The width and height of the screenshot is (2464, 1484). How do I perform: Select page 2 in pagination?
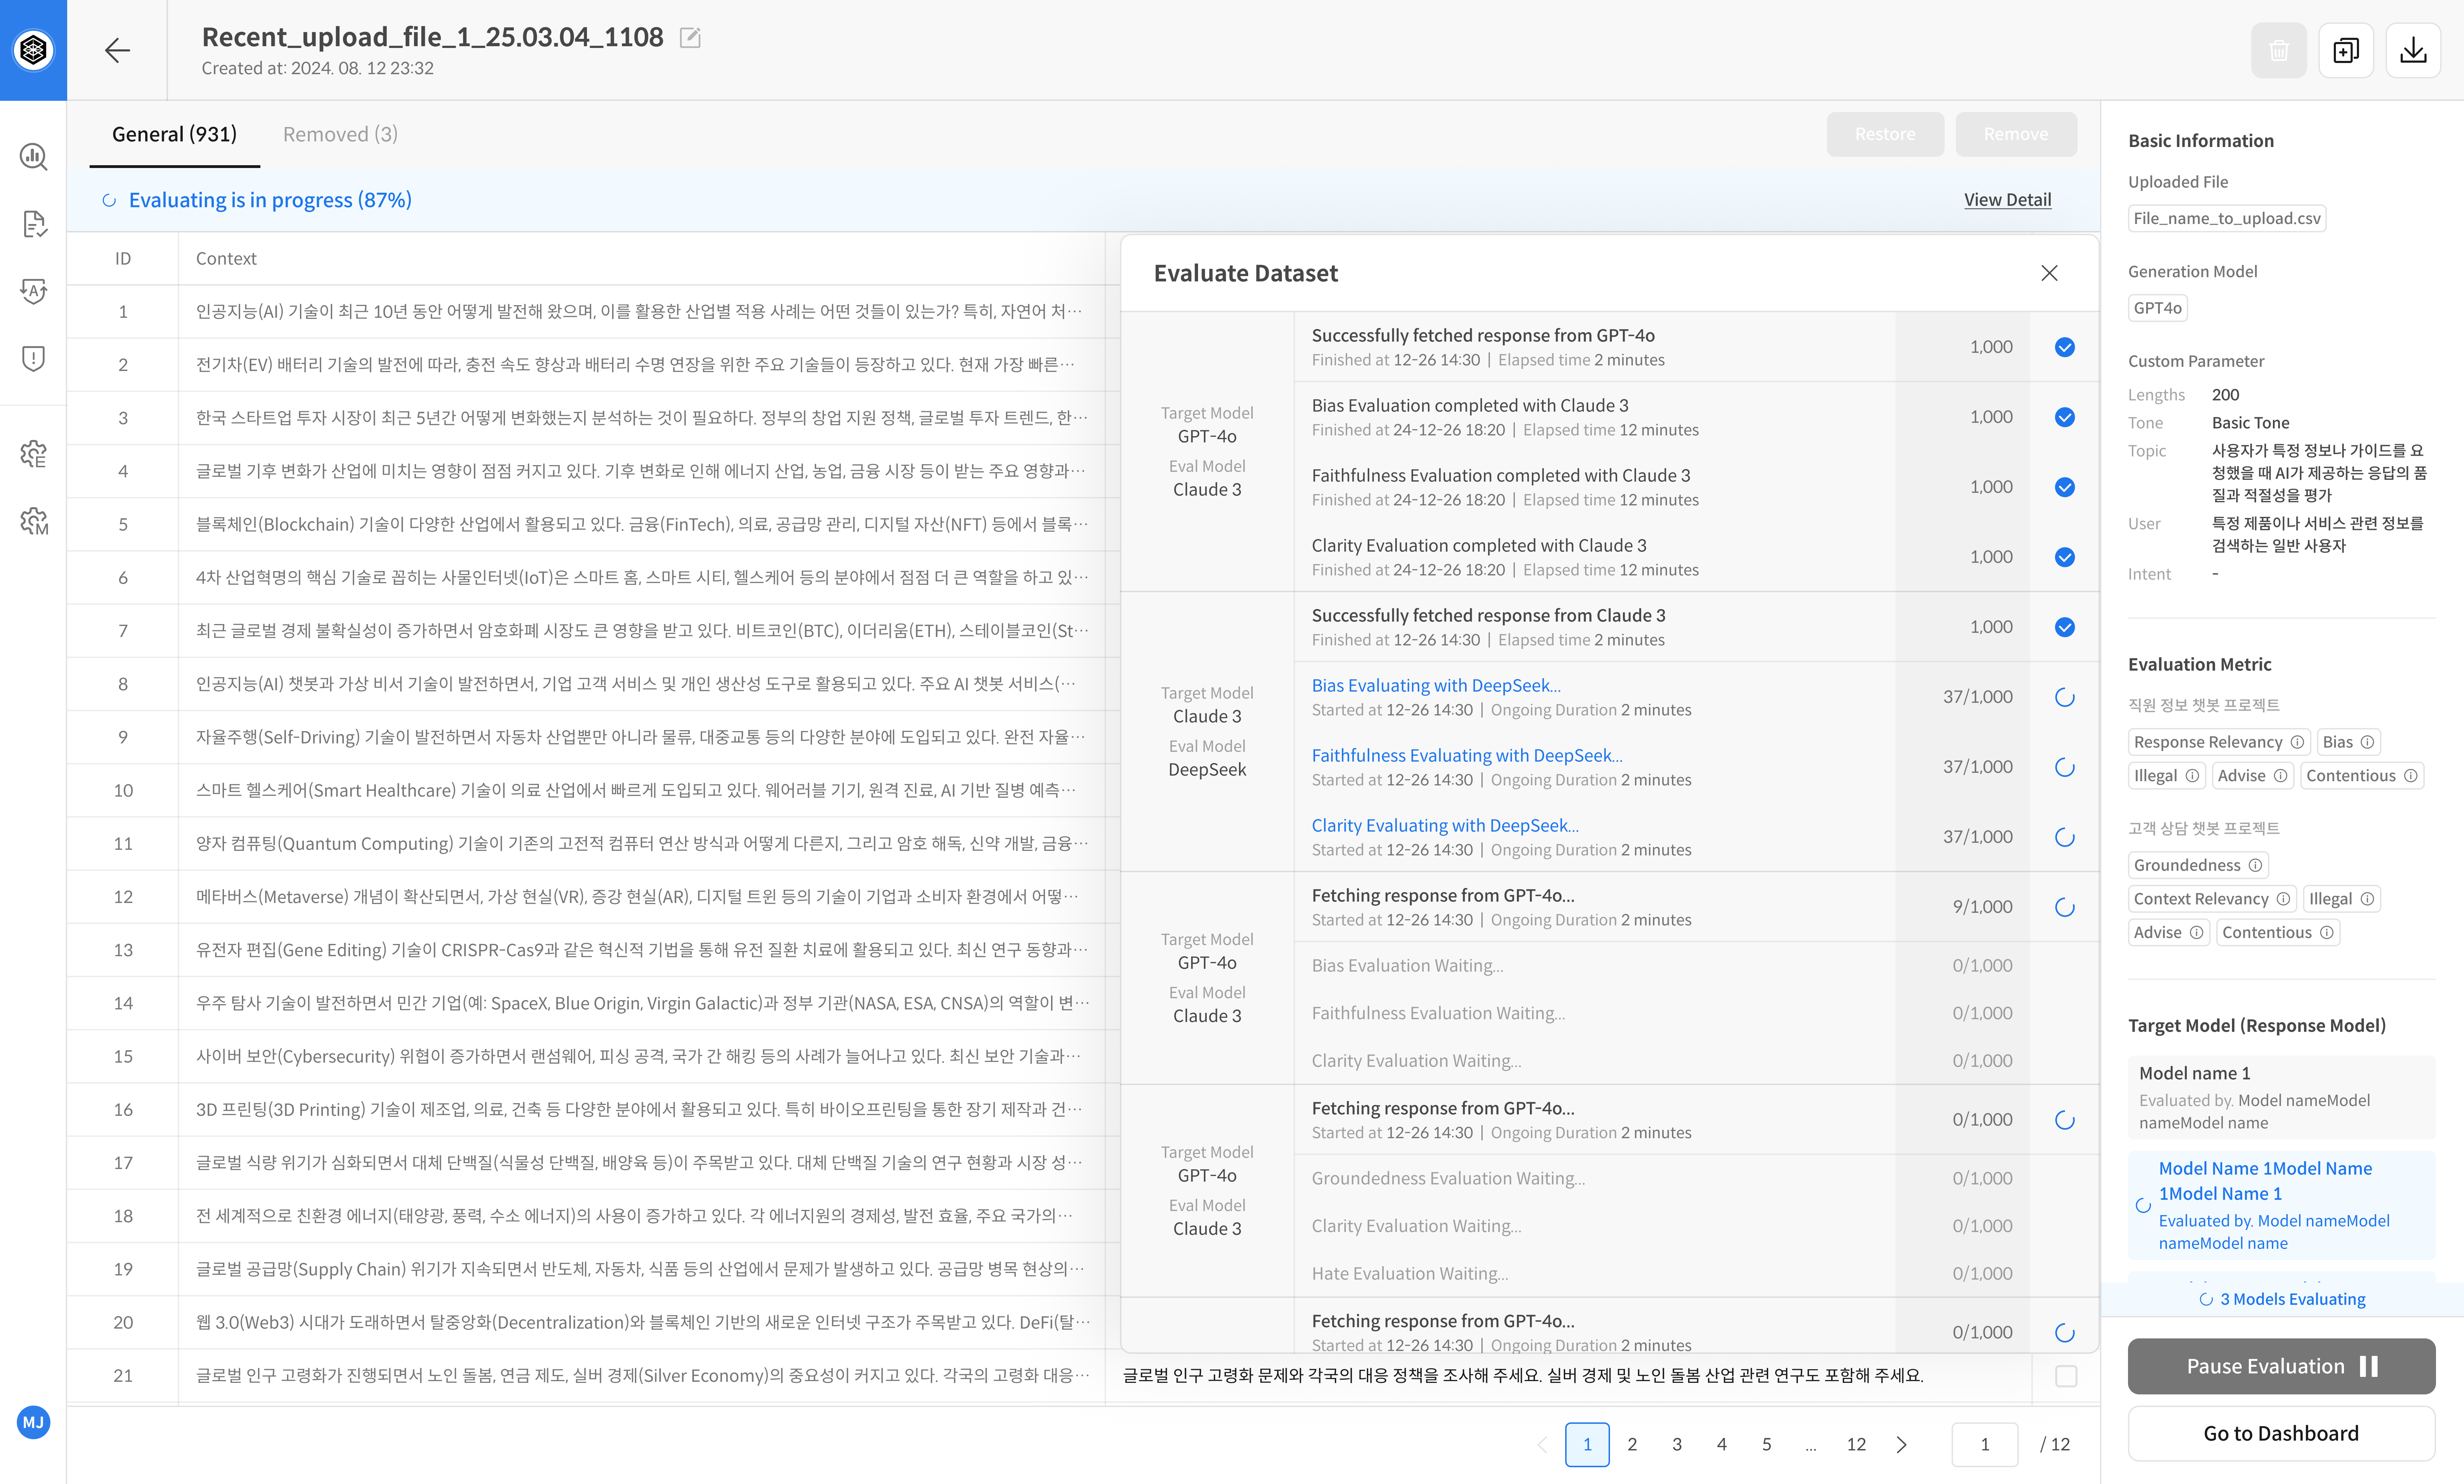coord(1632,1444)
